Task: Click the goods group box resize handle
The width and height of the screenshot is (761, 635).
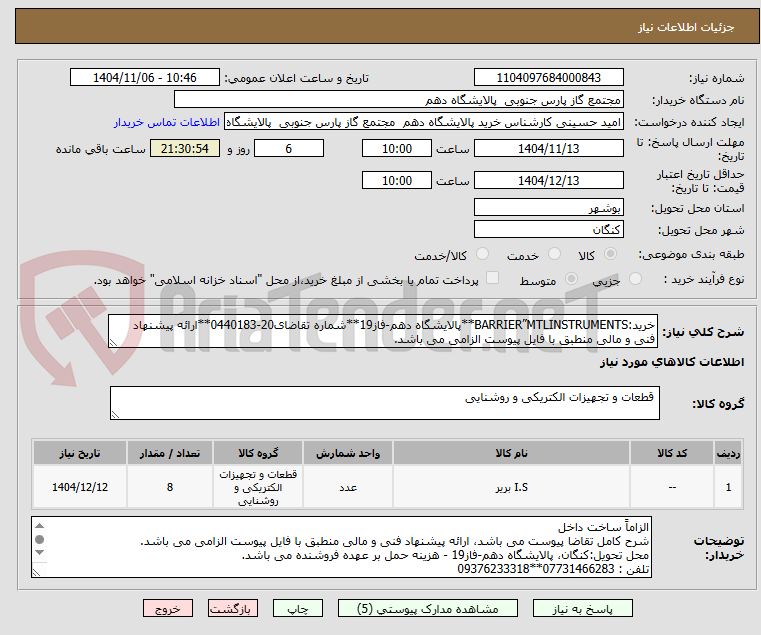Action: click(x=115, y=415)
